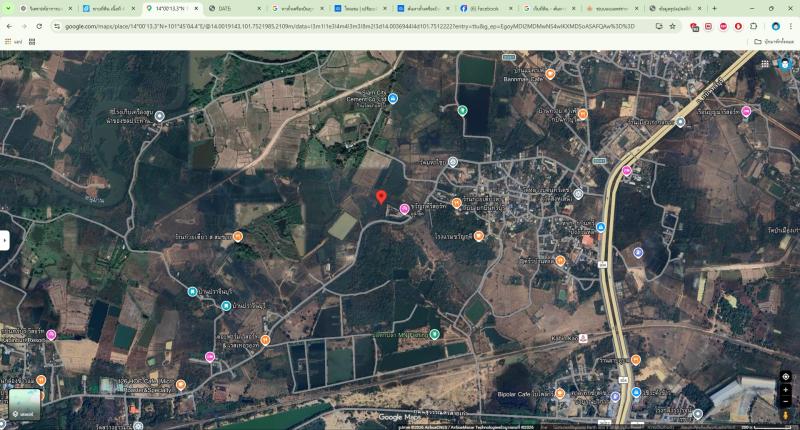Select the Siam City Cement place marker
Image resolution: width=800 pixels, height=430 pixels.
click(393, 98)
